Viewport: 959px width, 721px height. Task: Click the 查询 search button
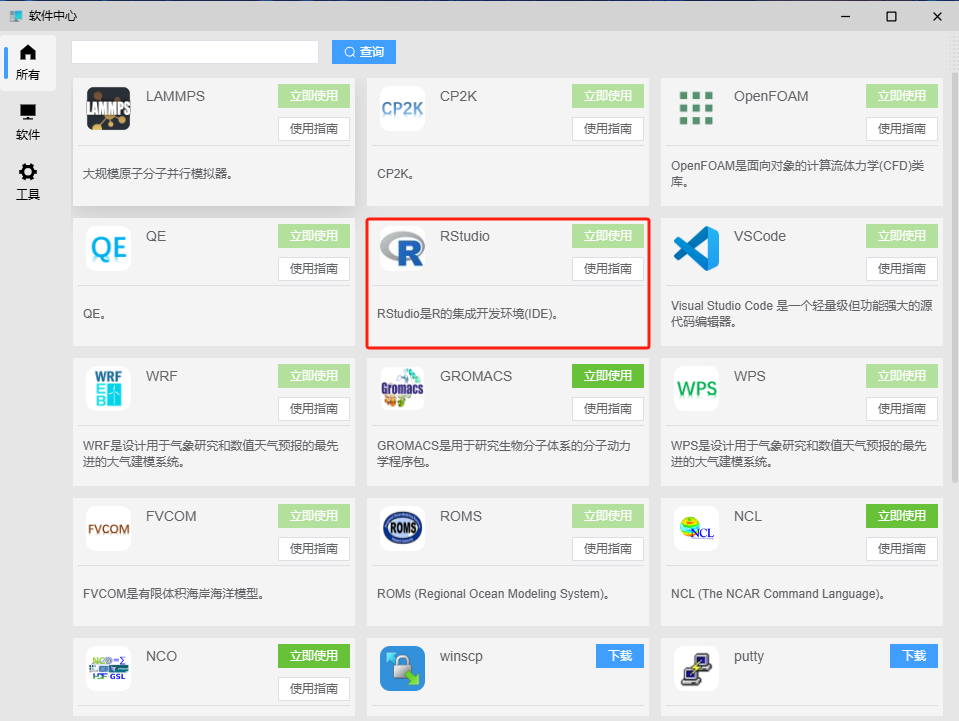(x=364, y=52)
